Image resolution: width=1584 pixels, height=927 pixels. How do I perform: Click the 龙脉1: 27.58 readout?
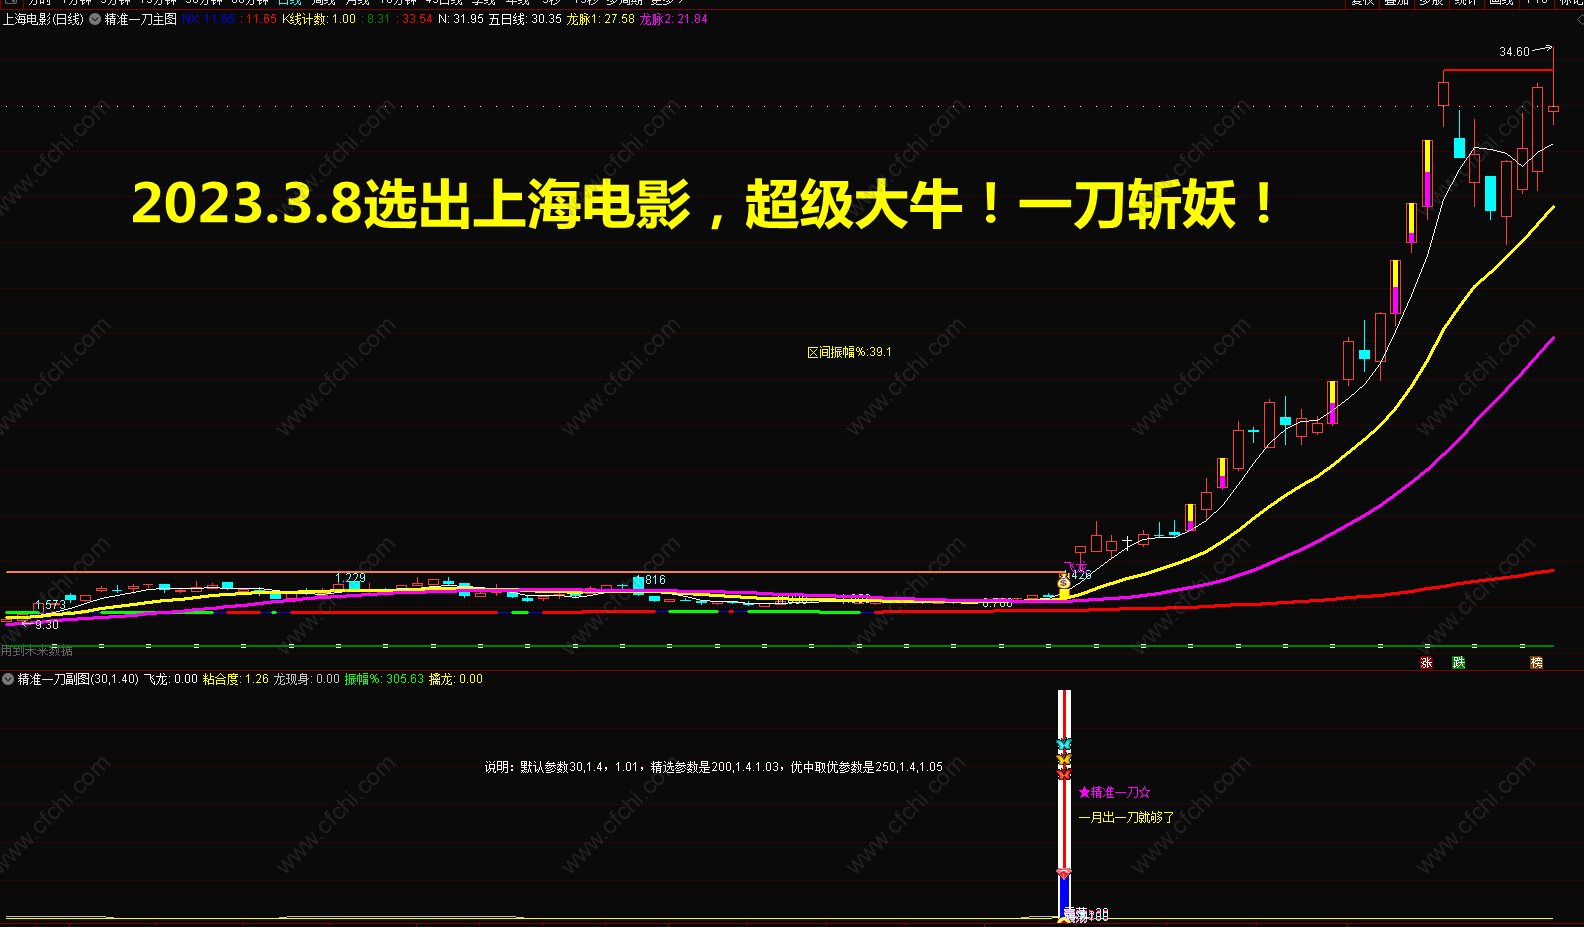(x=601, y=19)
